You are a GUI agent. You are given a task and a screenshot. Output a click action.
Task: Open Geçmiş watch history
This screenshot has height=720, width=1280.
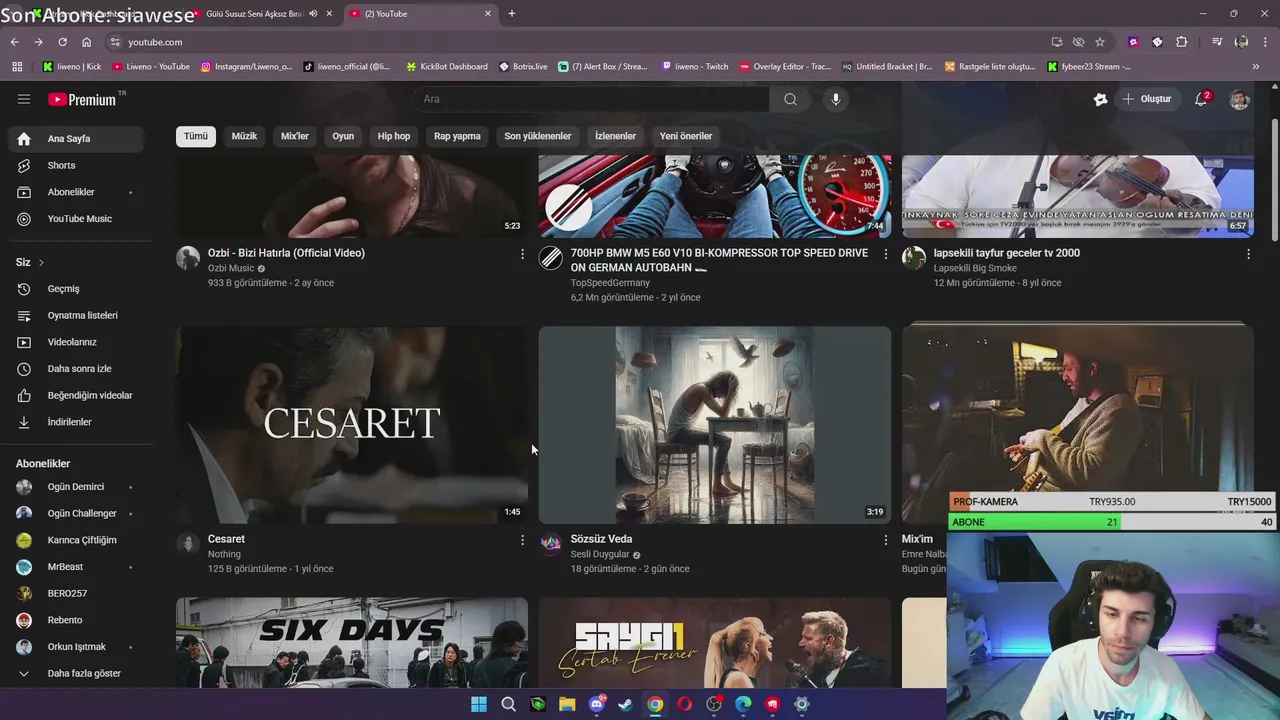coord(76,289)
